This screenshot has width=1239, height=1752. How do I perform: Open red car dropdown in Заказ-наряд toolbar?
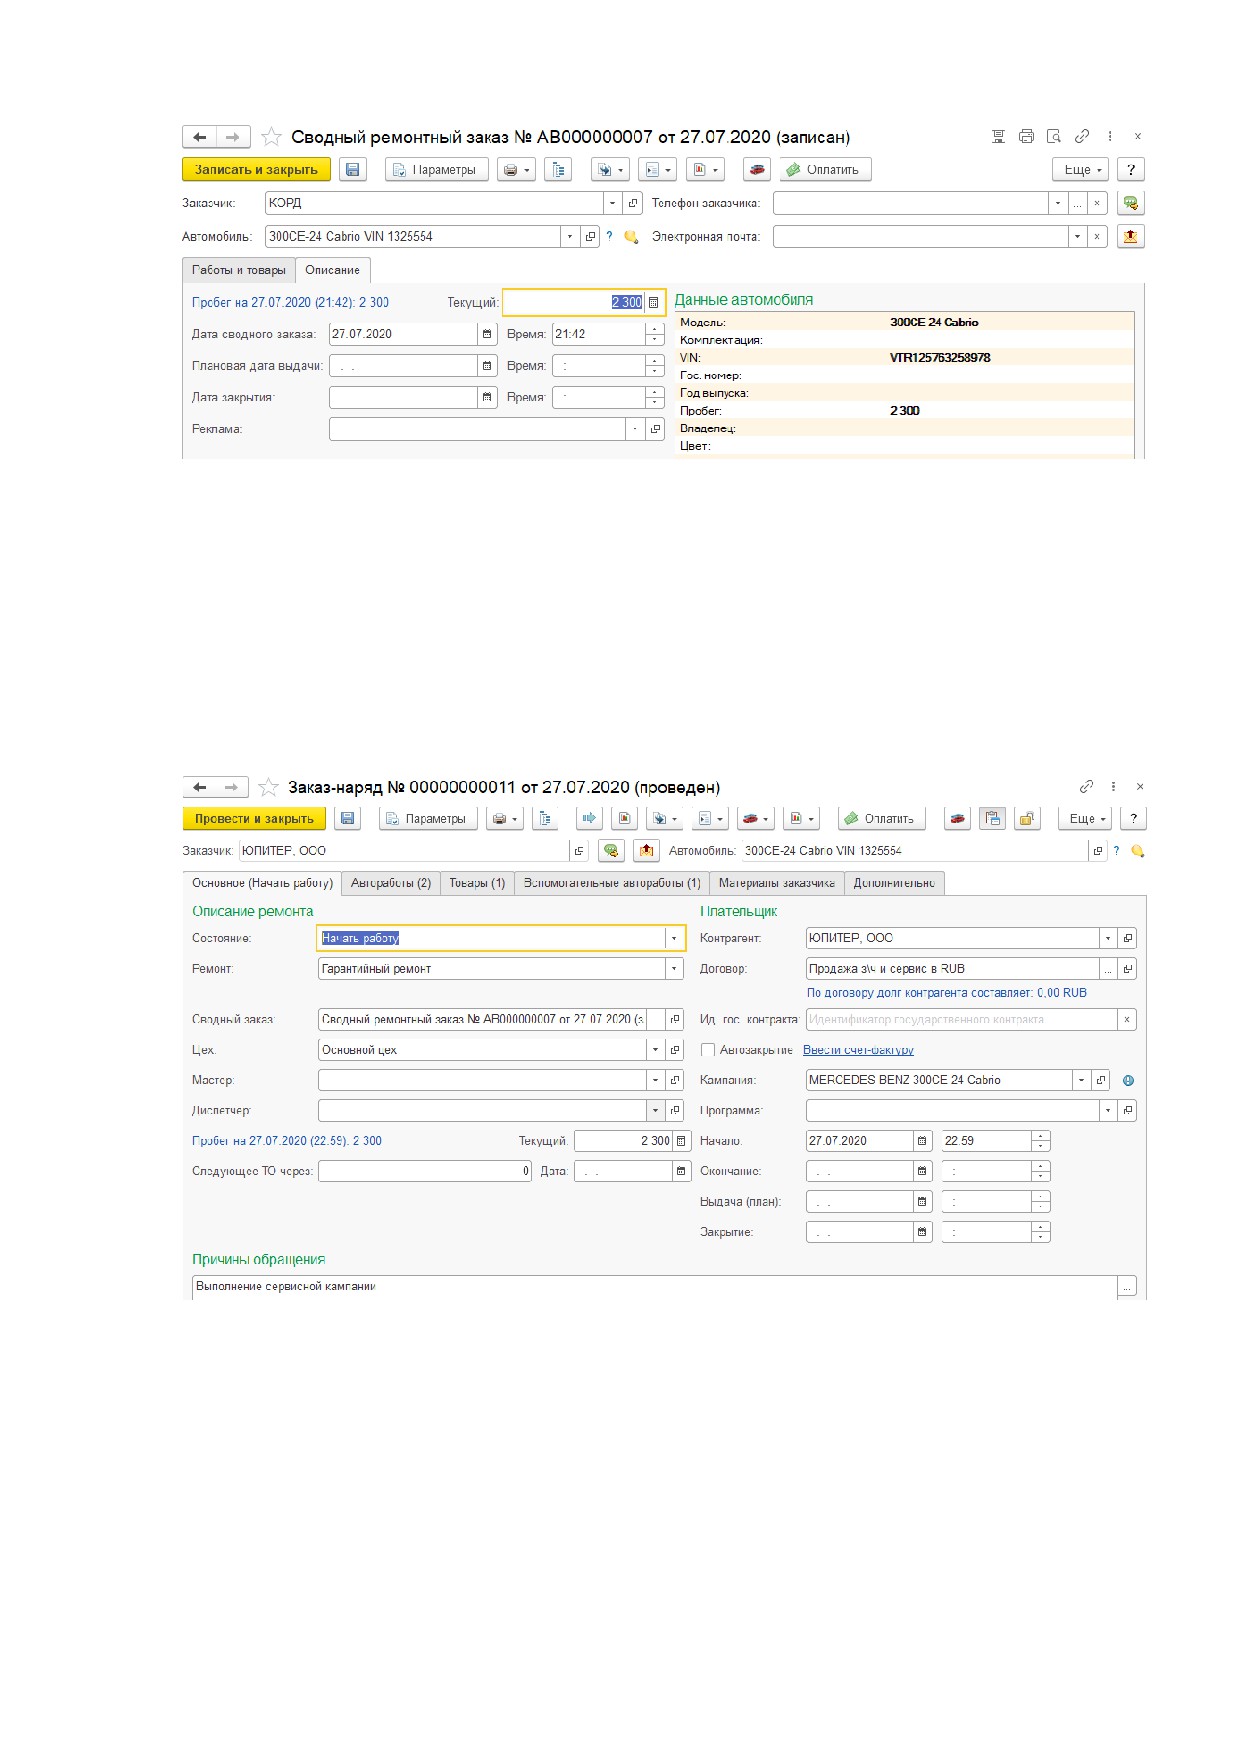(x=756, y=819)
